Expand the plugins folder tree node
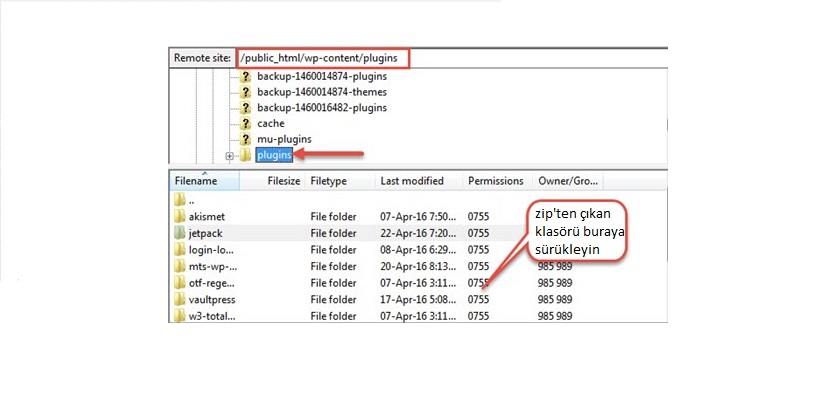This screenshot has width=818, height=407. coord(229,155)
